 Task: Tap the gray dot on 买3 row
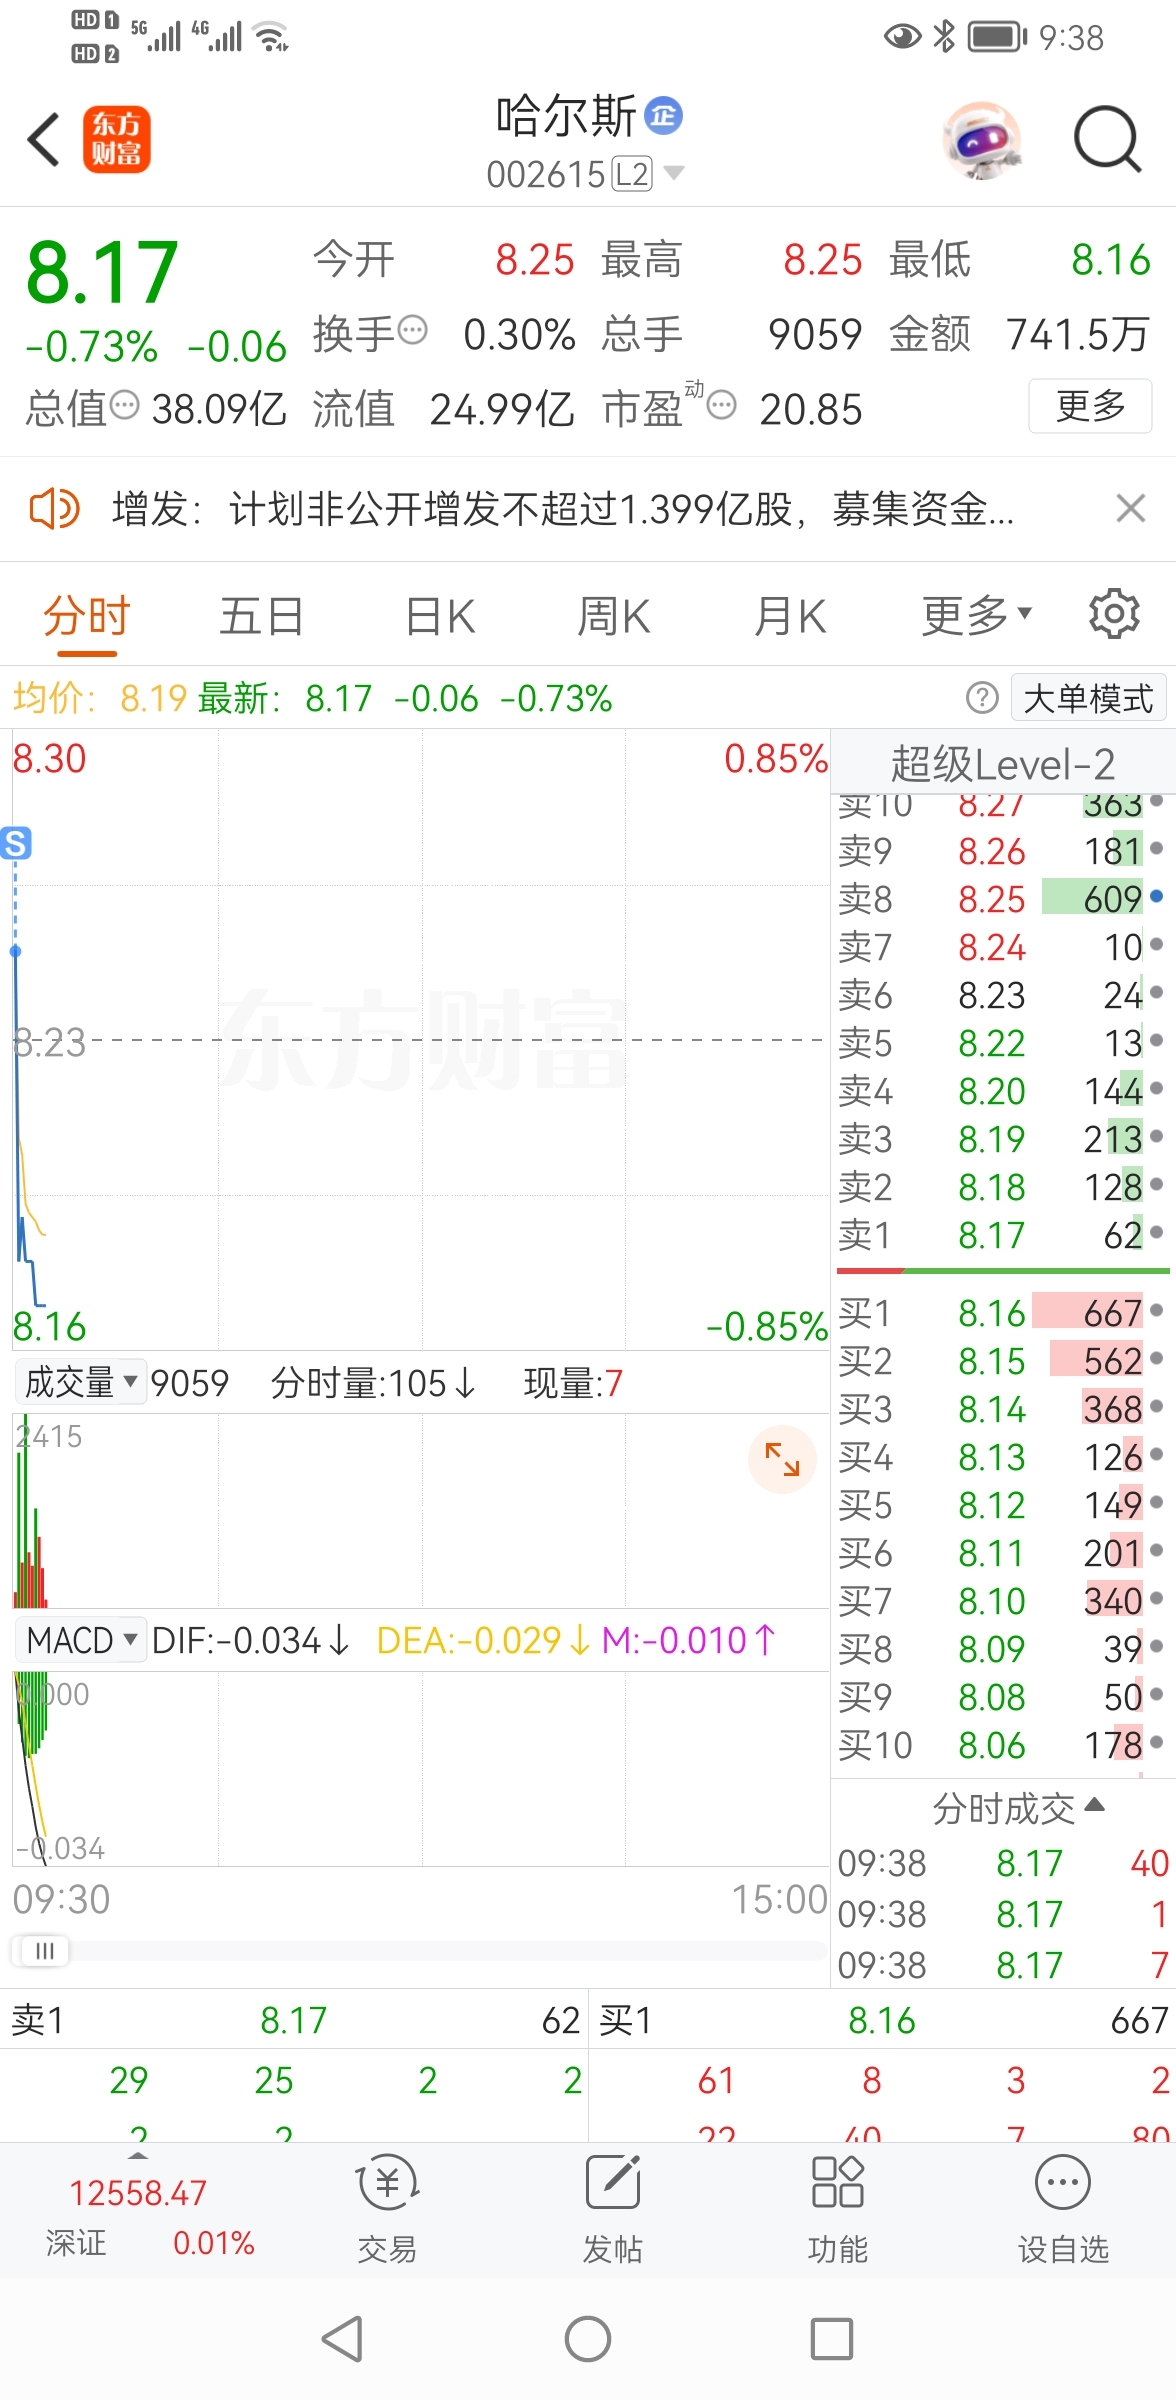pos(1157,1405)
